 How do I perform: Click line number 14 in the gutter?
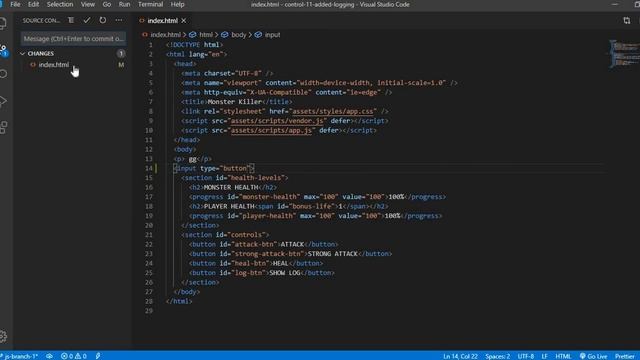(149, 168)
